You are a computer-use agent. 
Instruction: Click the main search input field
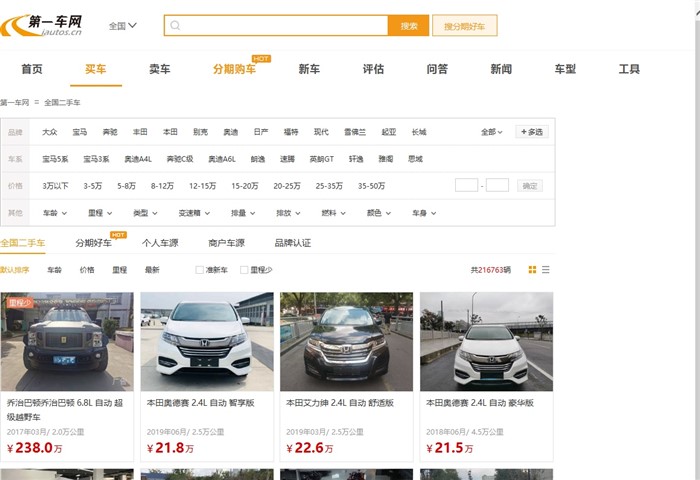[x=276, y=25]
